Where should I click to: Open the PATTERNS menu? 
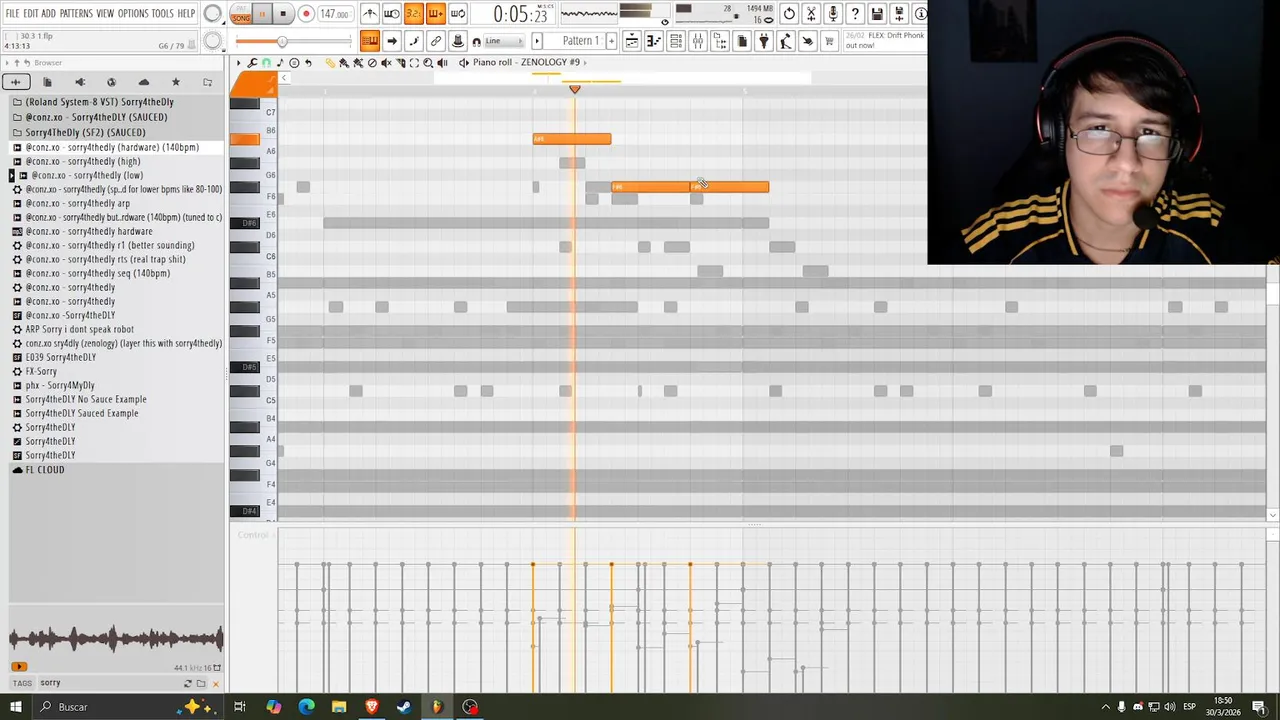pyautogui.click(x=76, y=13)
